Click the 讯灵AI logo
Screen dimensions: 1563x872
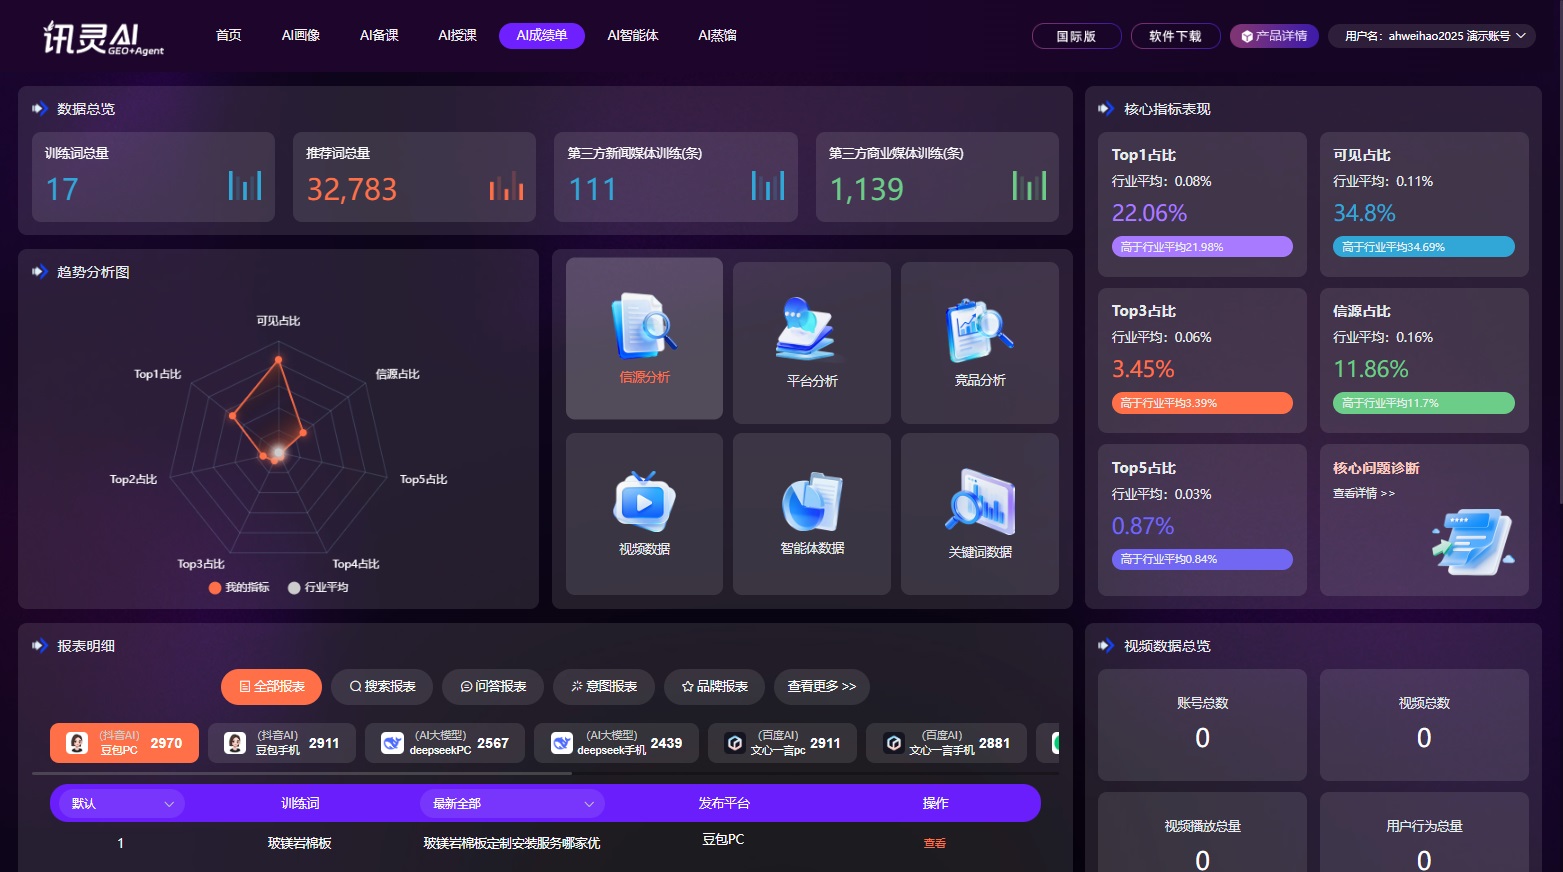[103, 38]
